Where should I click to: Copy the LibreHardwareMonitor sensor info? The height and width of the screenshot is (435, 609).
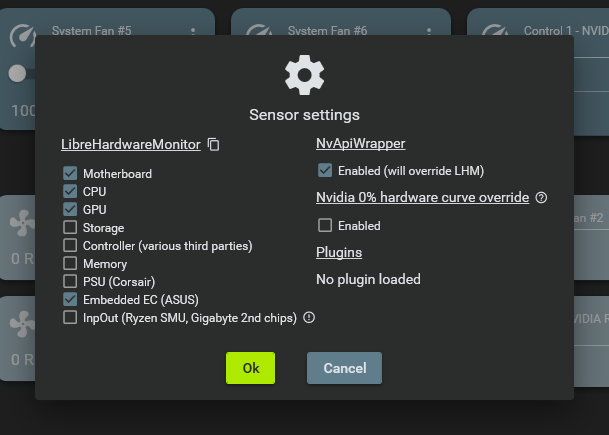coord(213,144)
